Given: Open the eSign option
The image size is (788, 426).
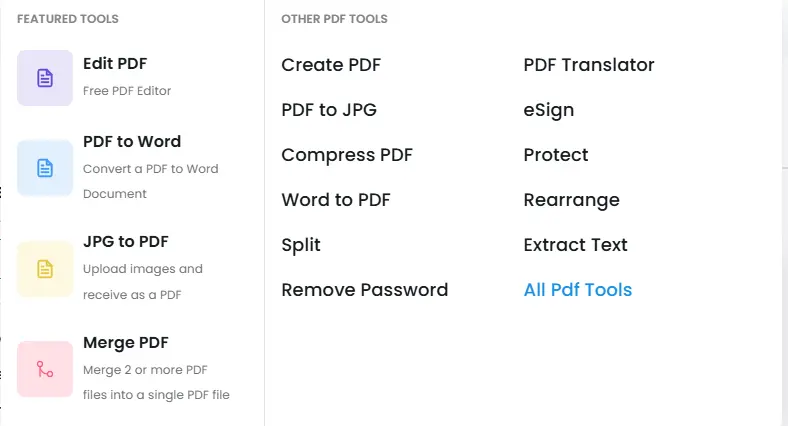Looking at the screenshot, I should point(549,110).
